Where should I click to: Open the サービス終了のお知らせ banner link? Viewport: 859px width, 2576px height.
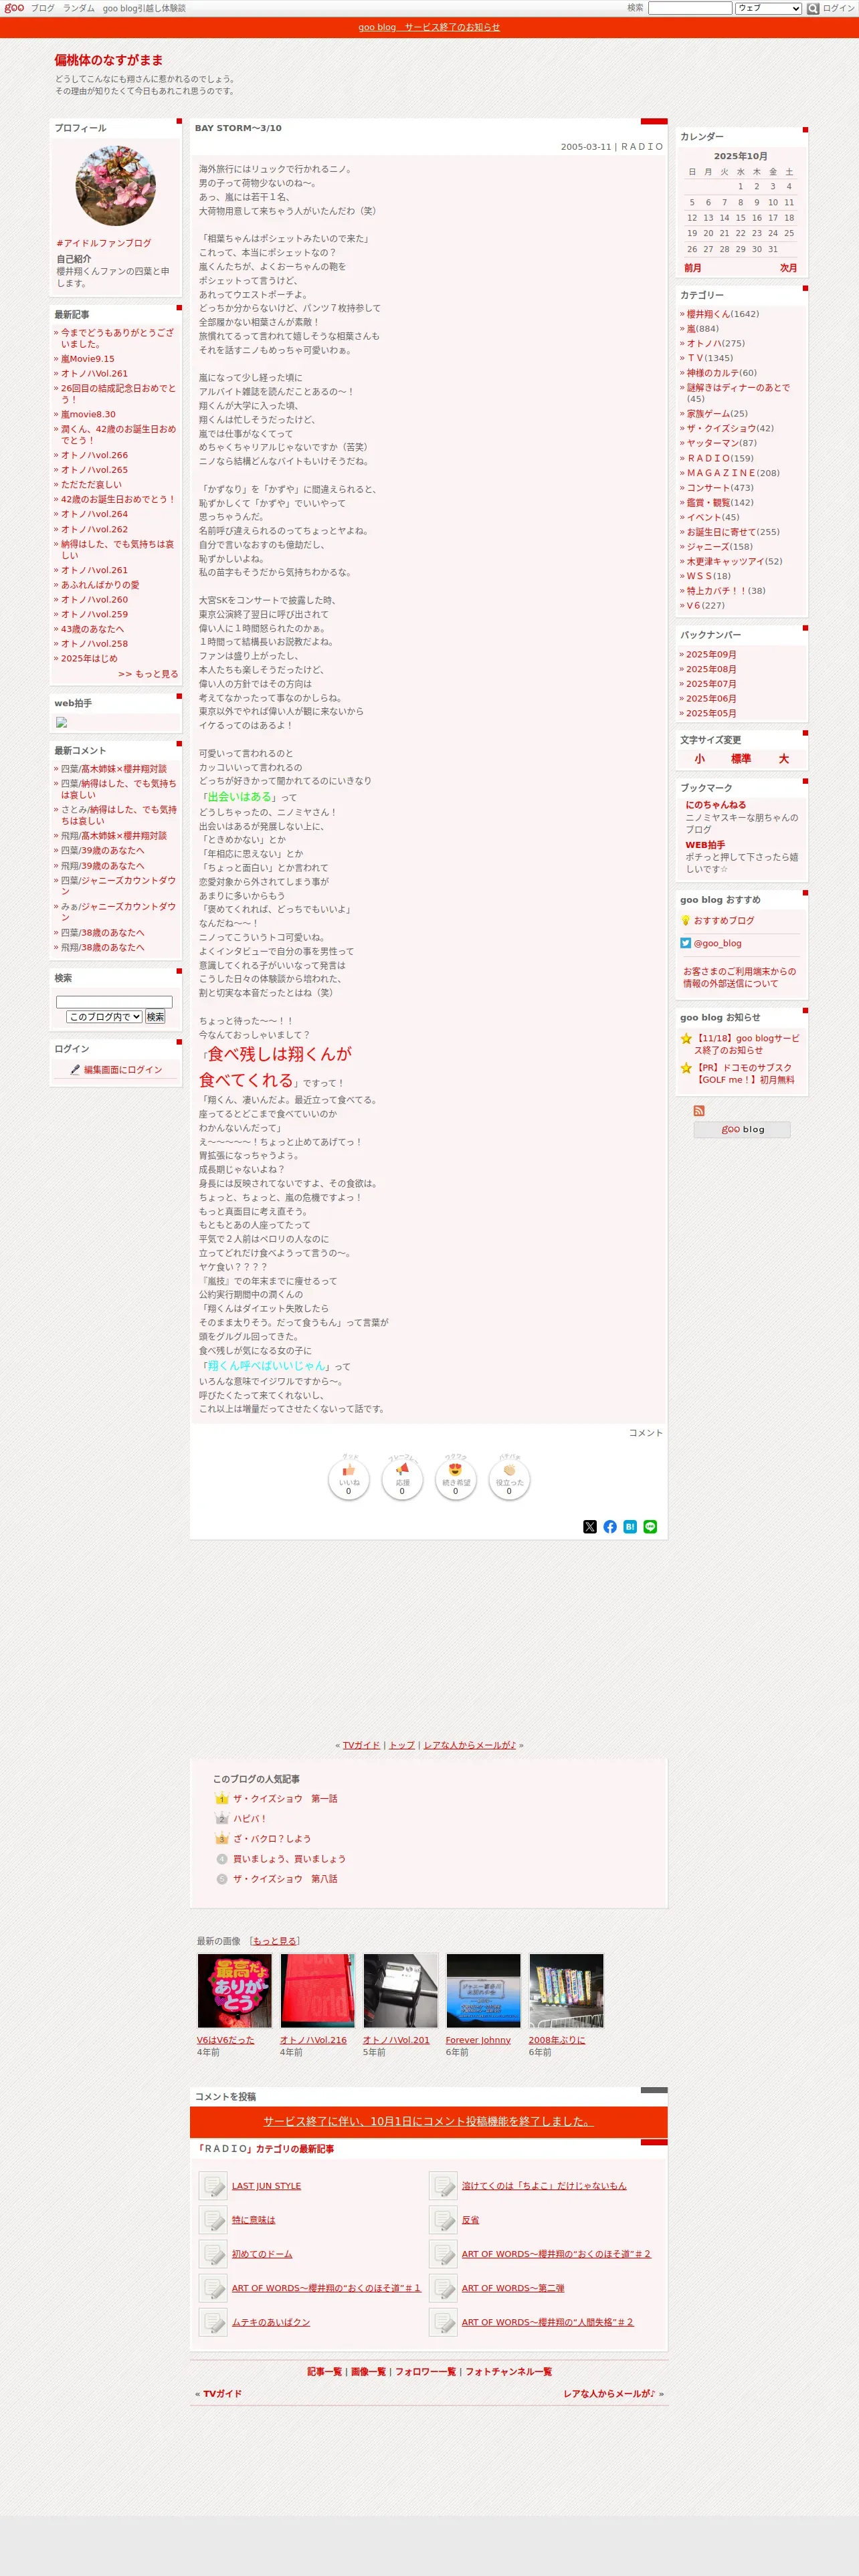click(x=429, y=27)
